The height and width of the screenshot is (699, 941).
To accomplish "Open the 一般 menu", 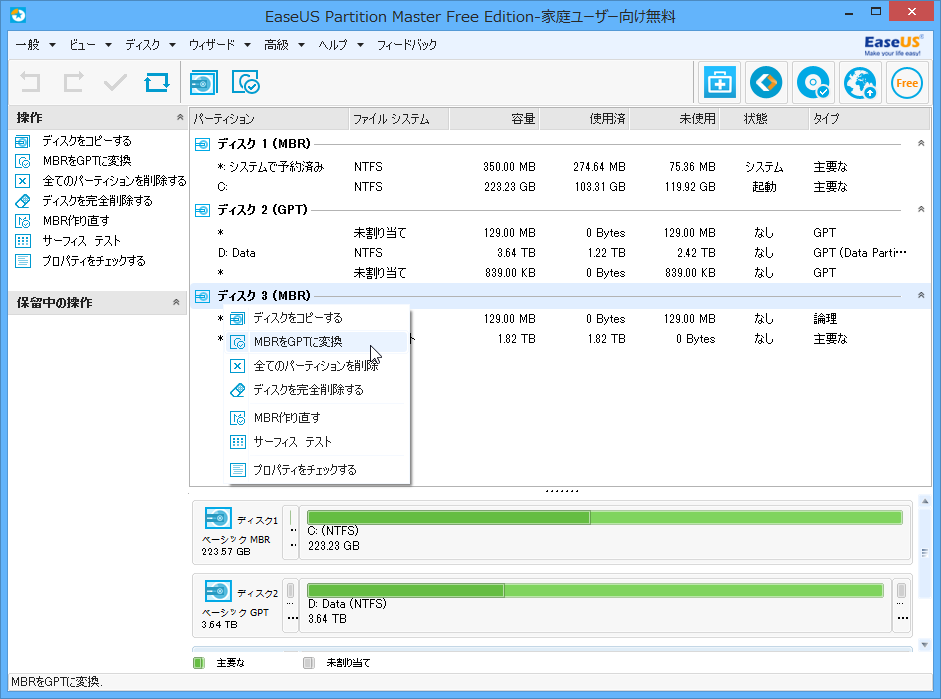I will pos(35,45).
